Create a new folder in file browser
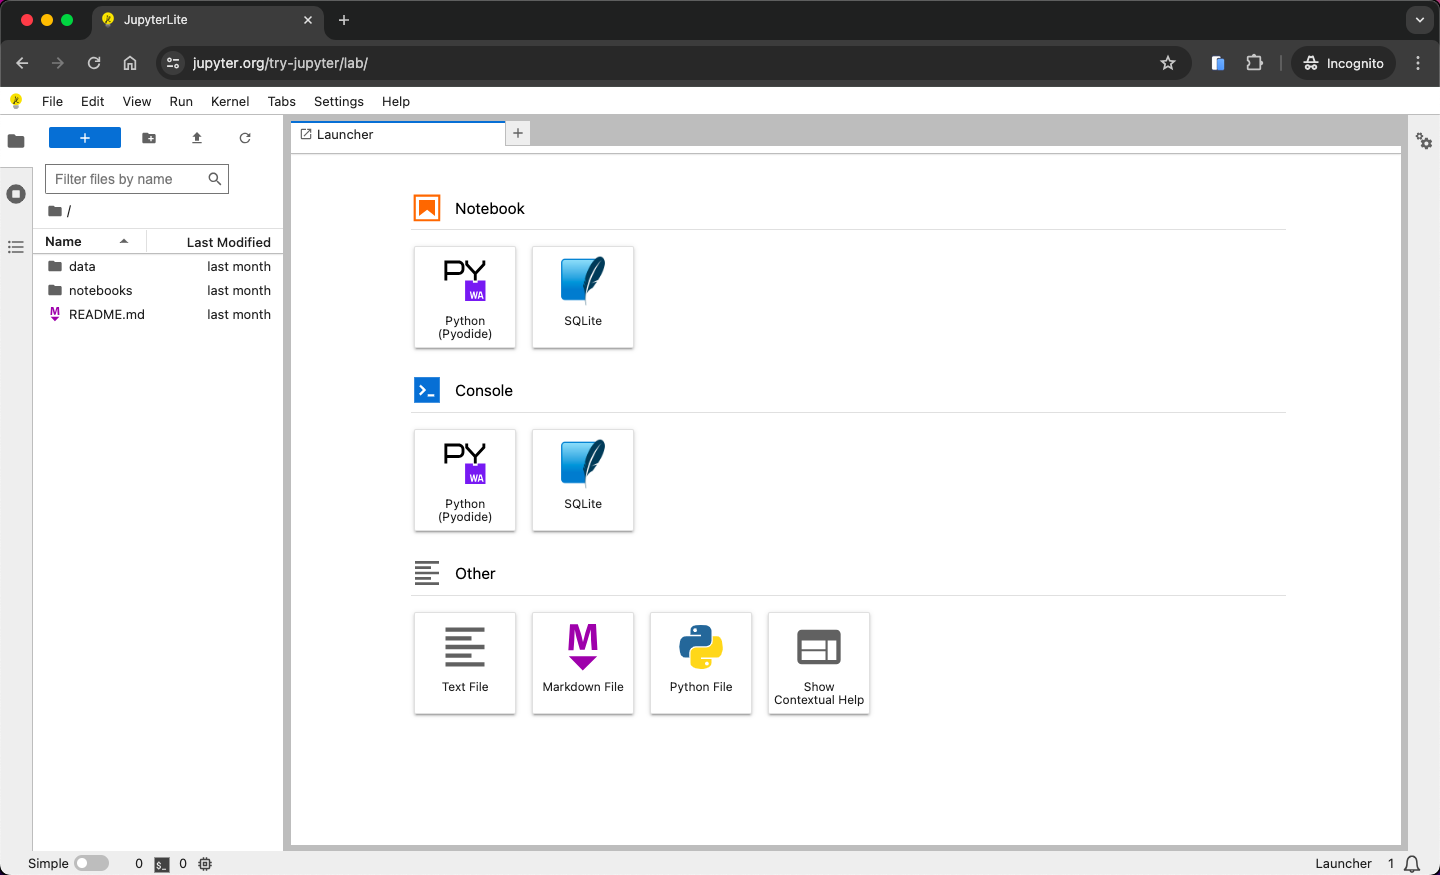 149,138
